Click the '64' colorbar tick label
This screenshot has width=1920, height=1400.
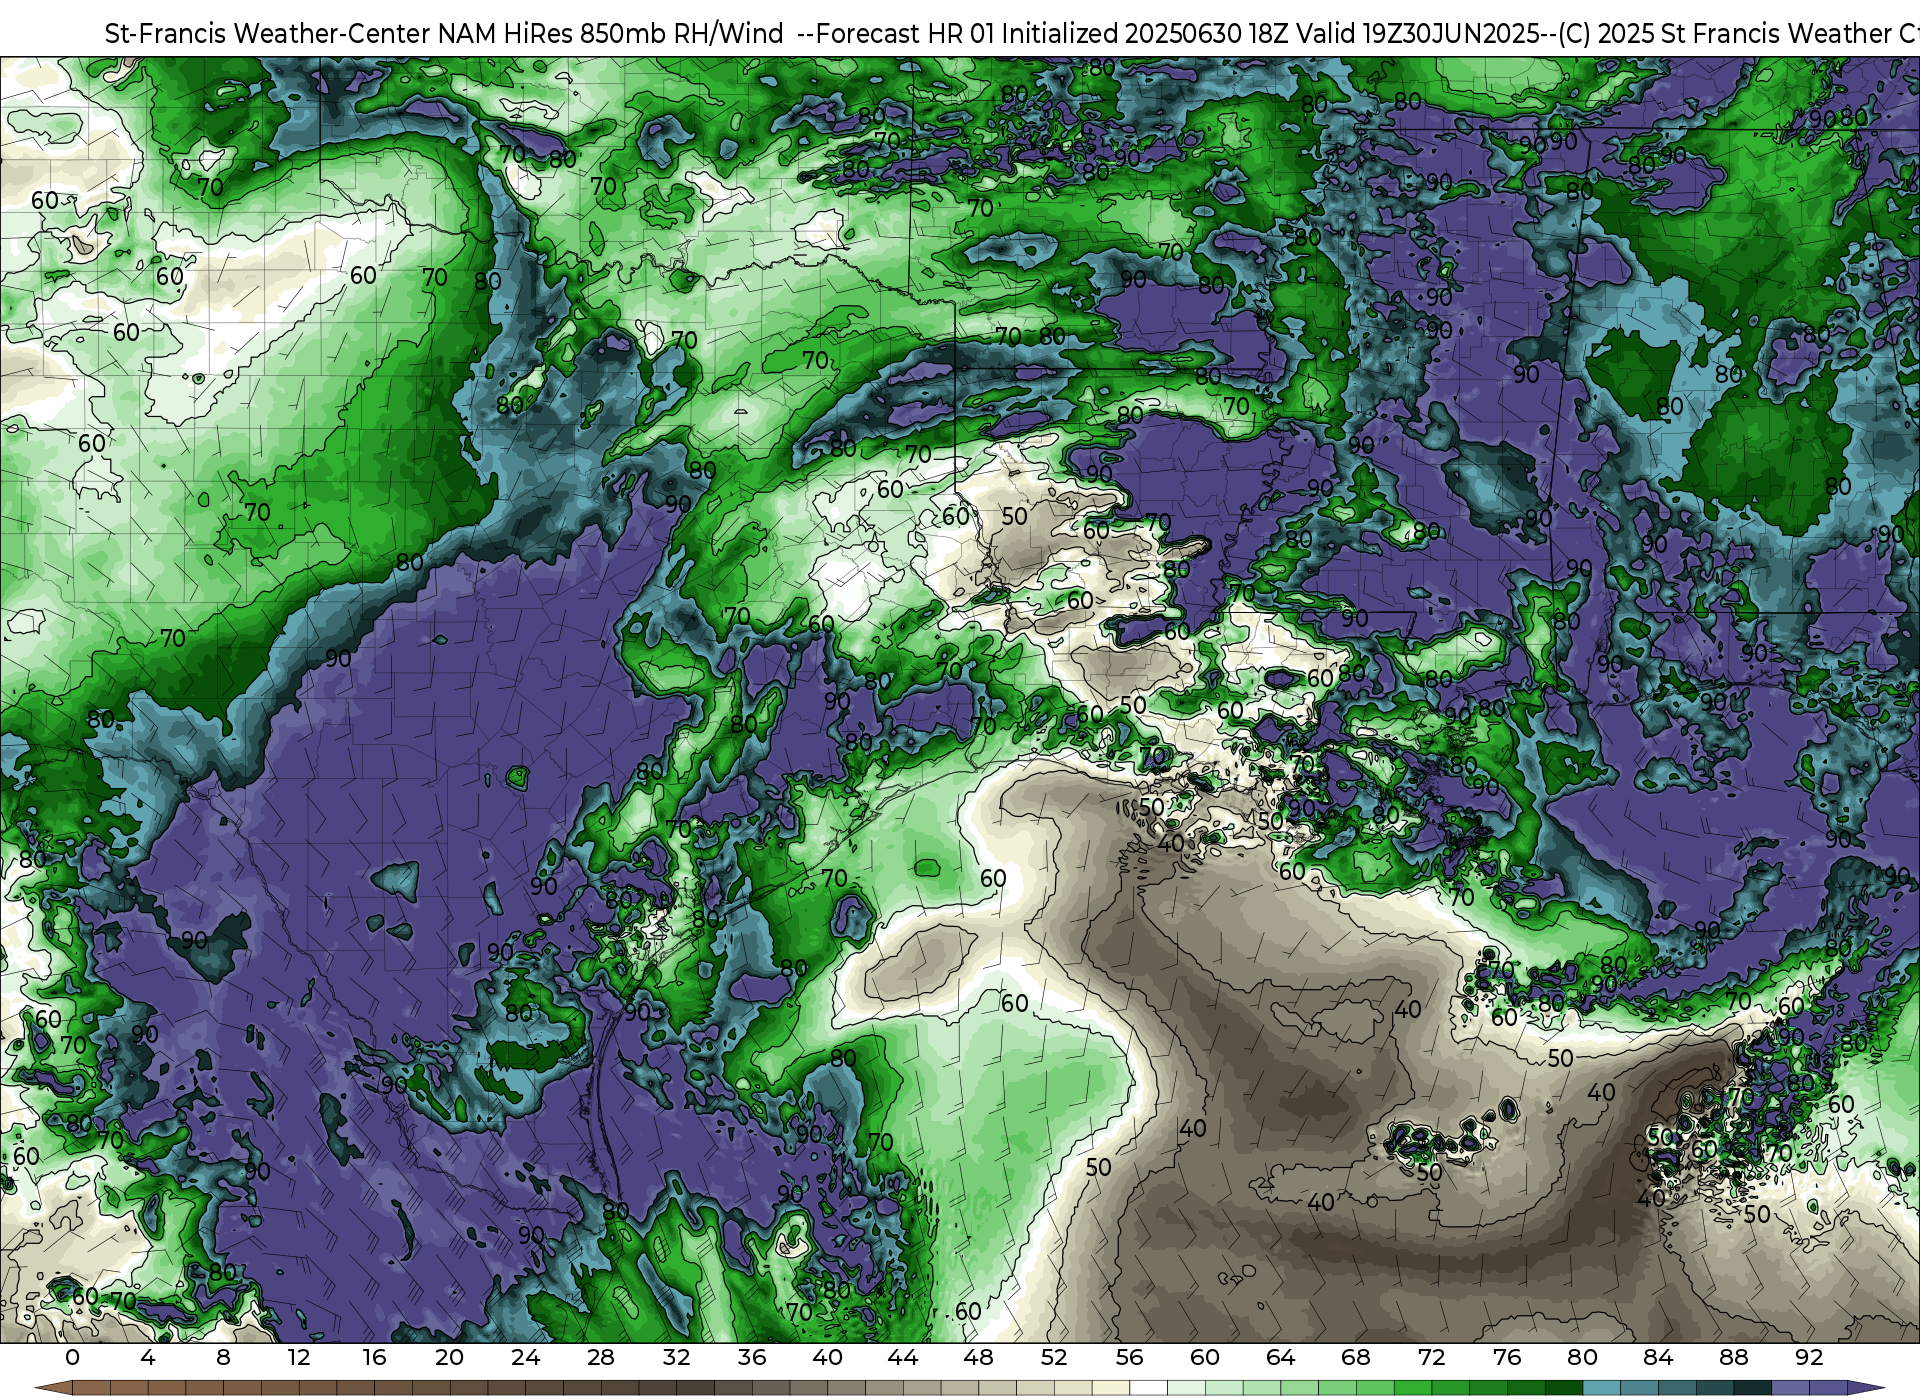1281,1358
